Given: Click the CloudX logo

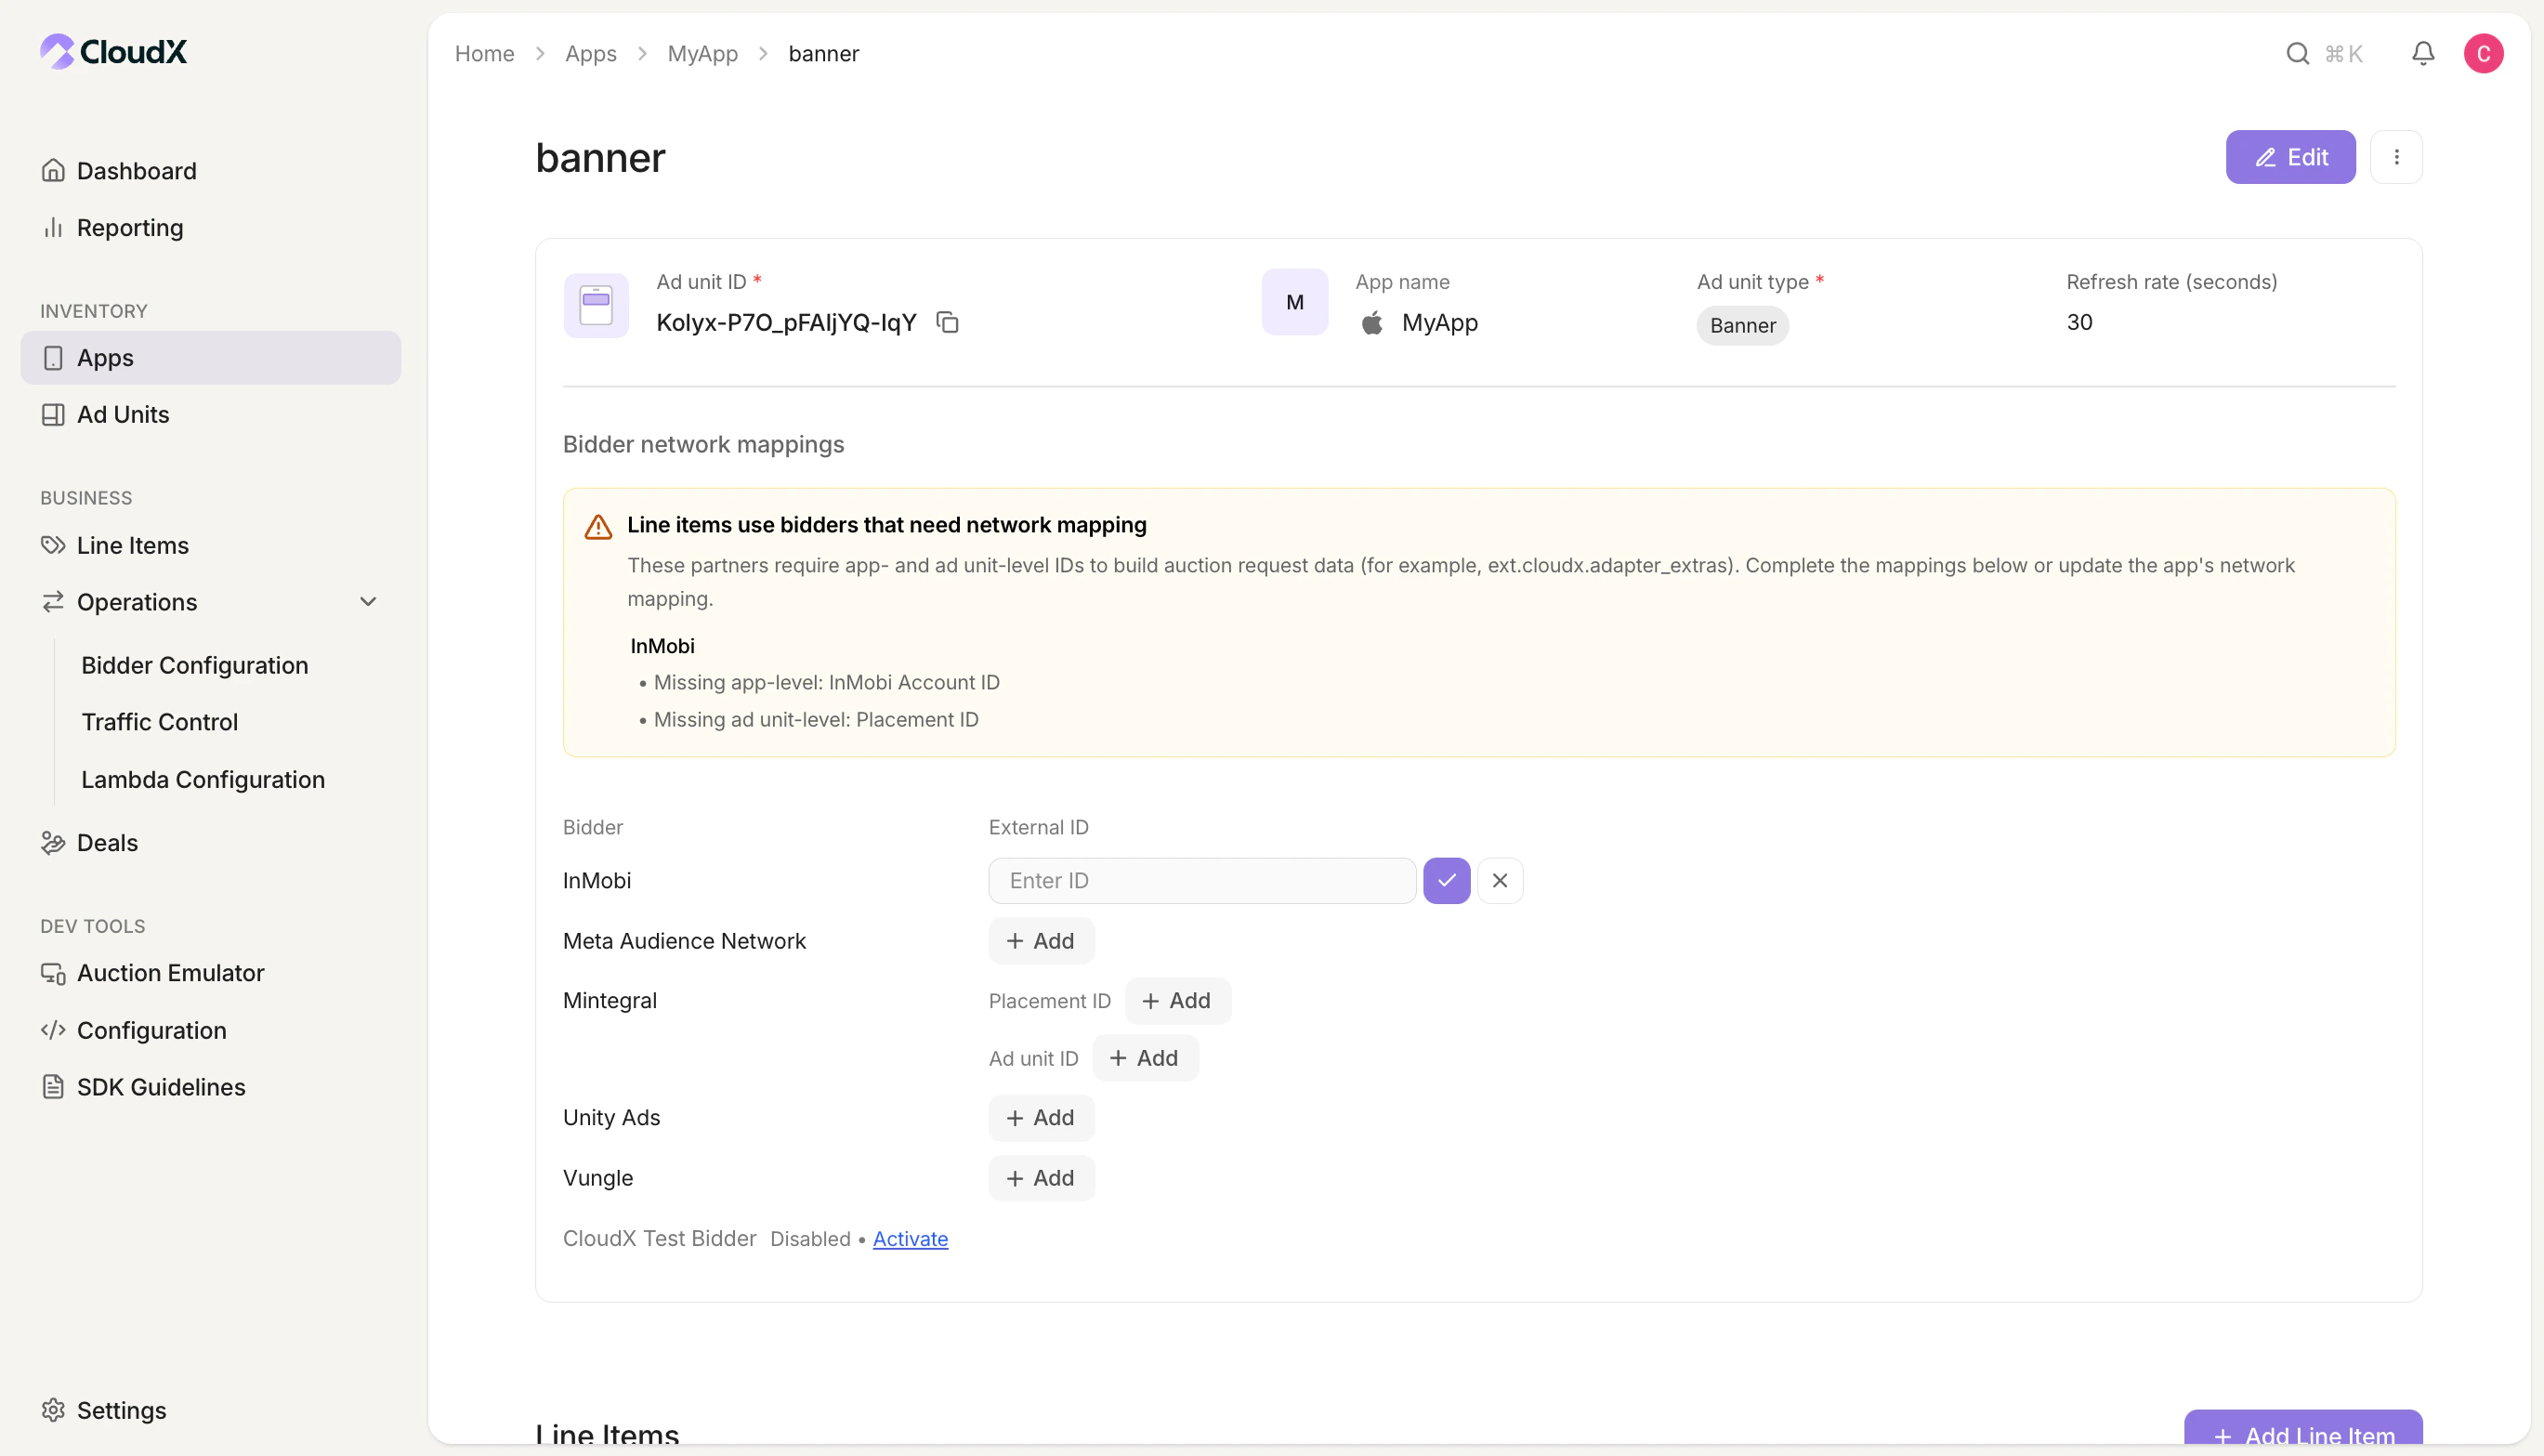Looking at the screenshot, I should point(114,51).
